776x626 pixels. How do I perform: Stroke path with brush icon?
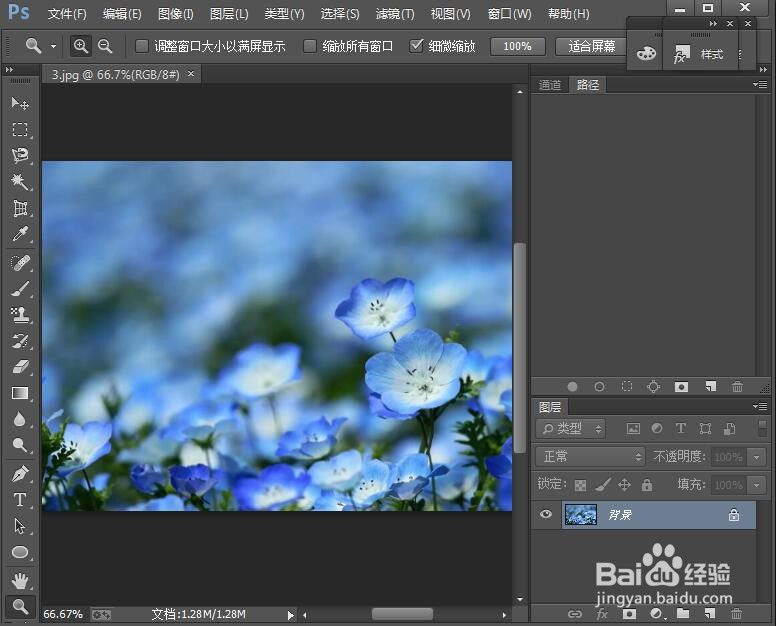(599, 386)
